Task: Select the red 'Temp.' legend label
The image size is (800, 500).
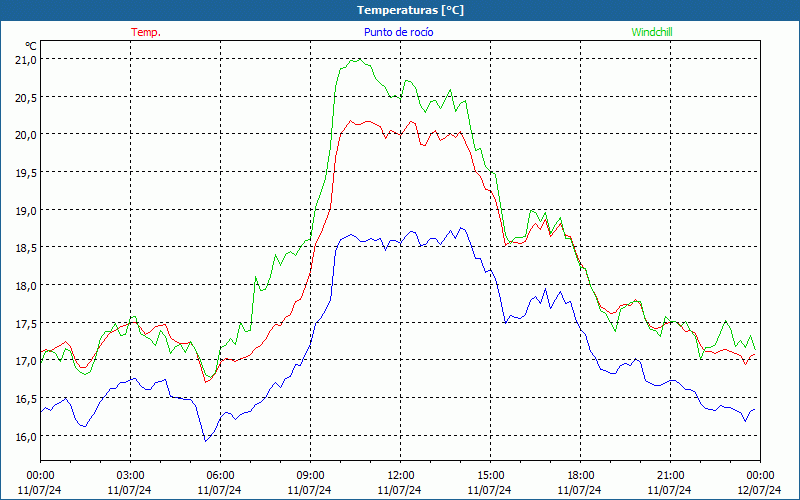Action: pyautogui.click(x=146, y=32)
